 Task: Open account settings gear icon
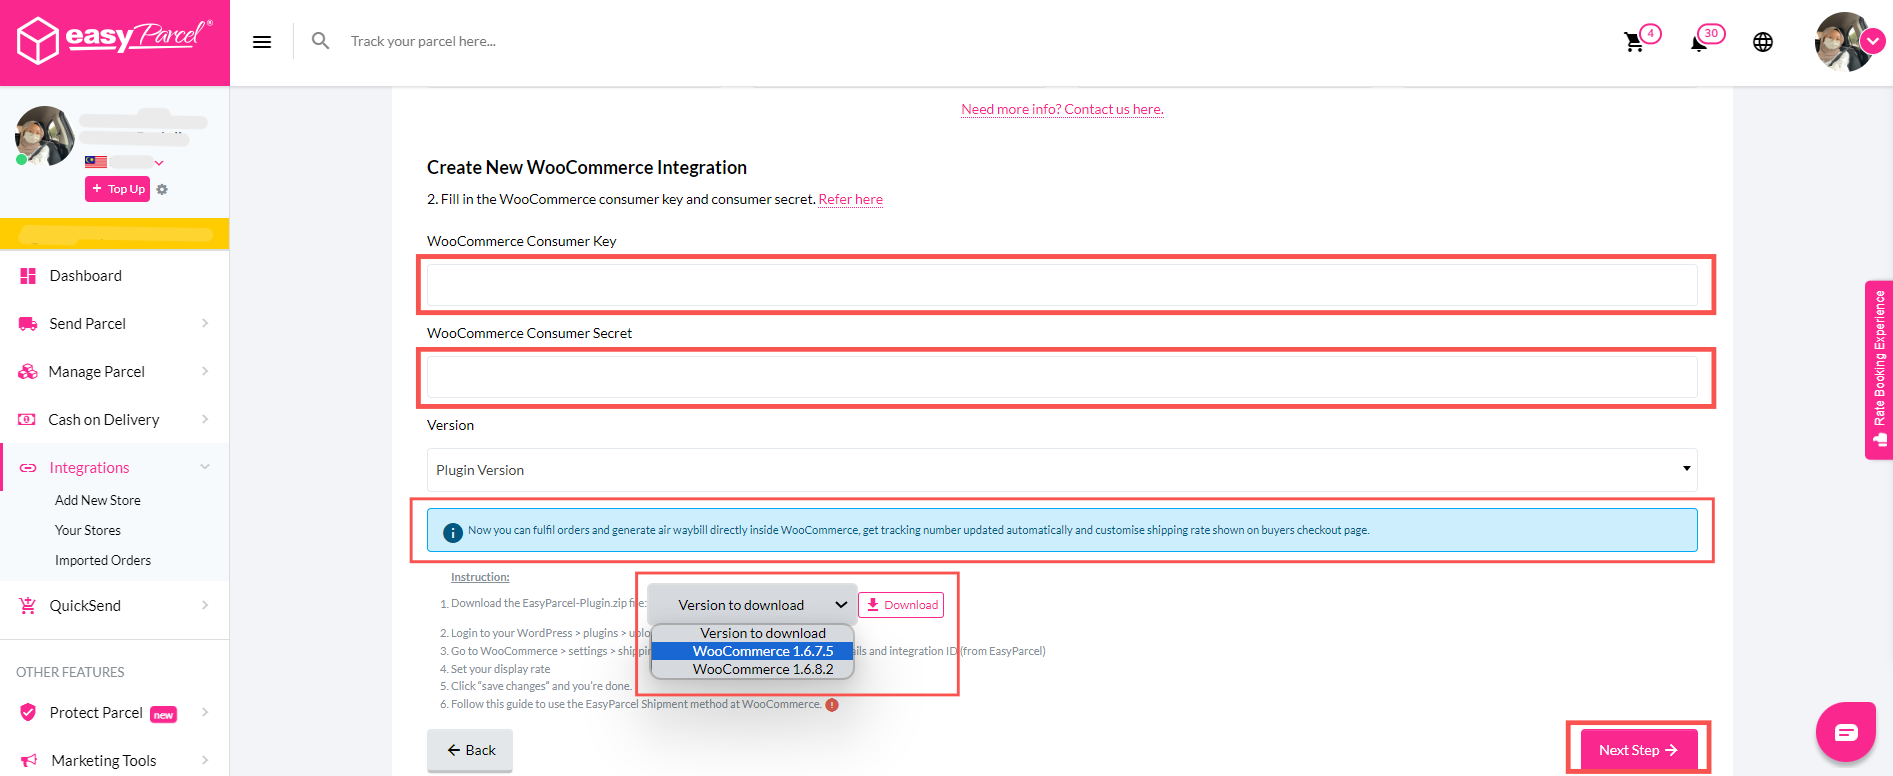[162, 189]
